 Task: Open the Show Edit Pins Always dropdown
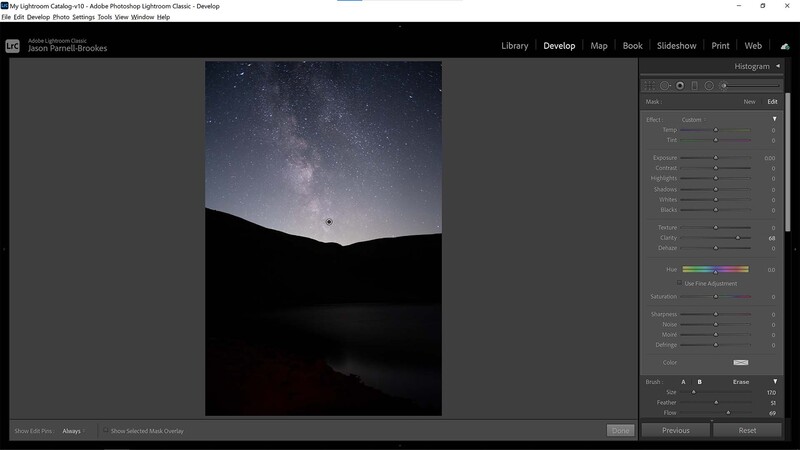(x=73, y=431)
